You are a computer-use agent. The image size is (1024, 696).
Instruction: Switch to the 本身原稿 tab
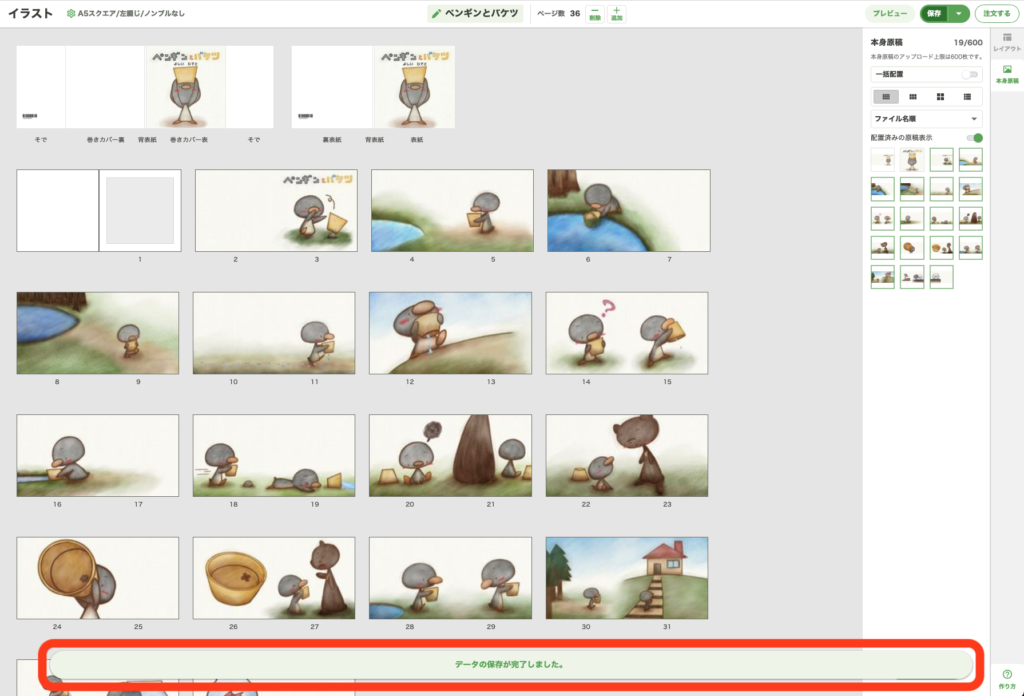coord(1006,73)
